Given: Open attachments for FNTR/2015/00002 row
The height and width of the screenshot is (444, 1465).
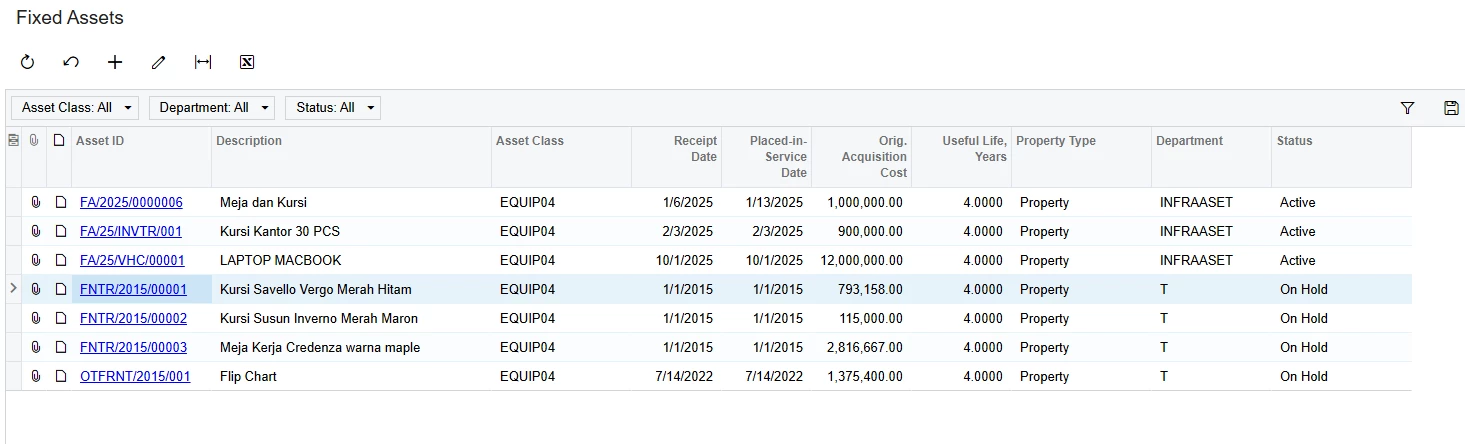Looking at the screenshot, I should pyautogui.click(x=35, y=319).
